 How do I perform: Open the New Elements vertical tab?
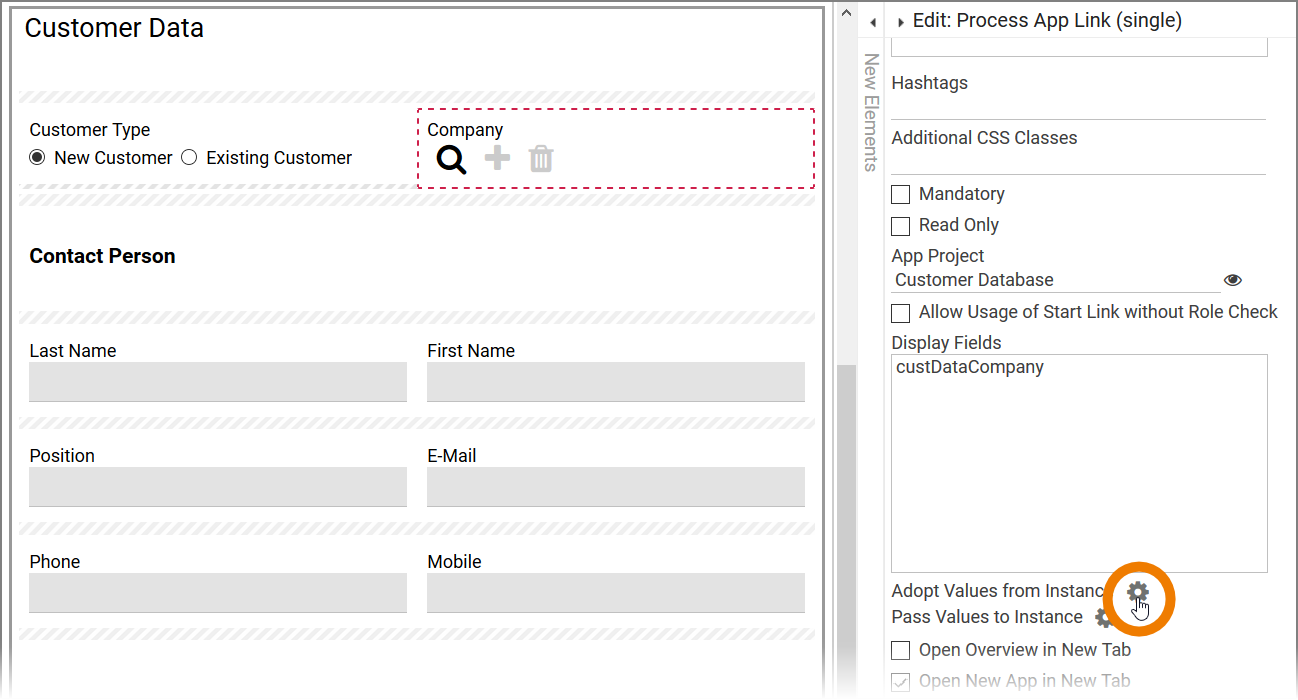(x=871, y=112)
